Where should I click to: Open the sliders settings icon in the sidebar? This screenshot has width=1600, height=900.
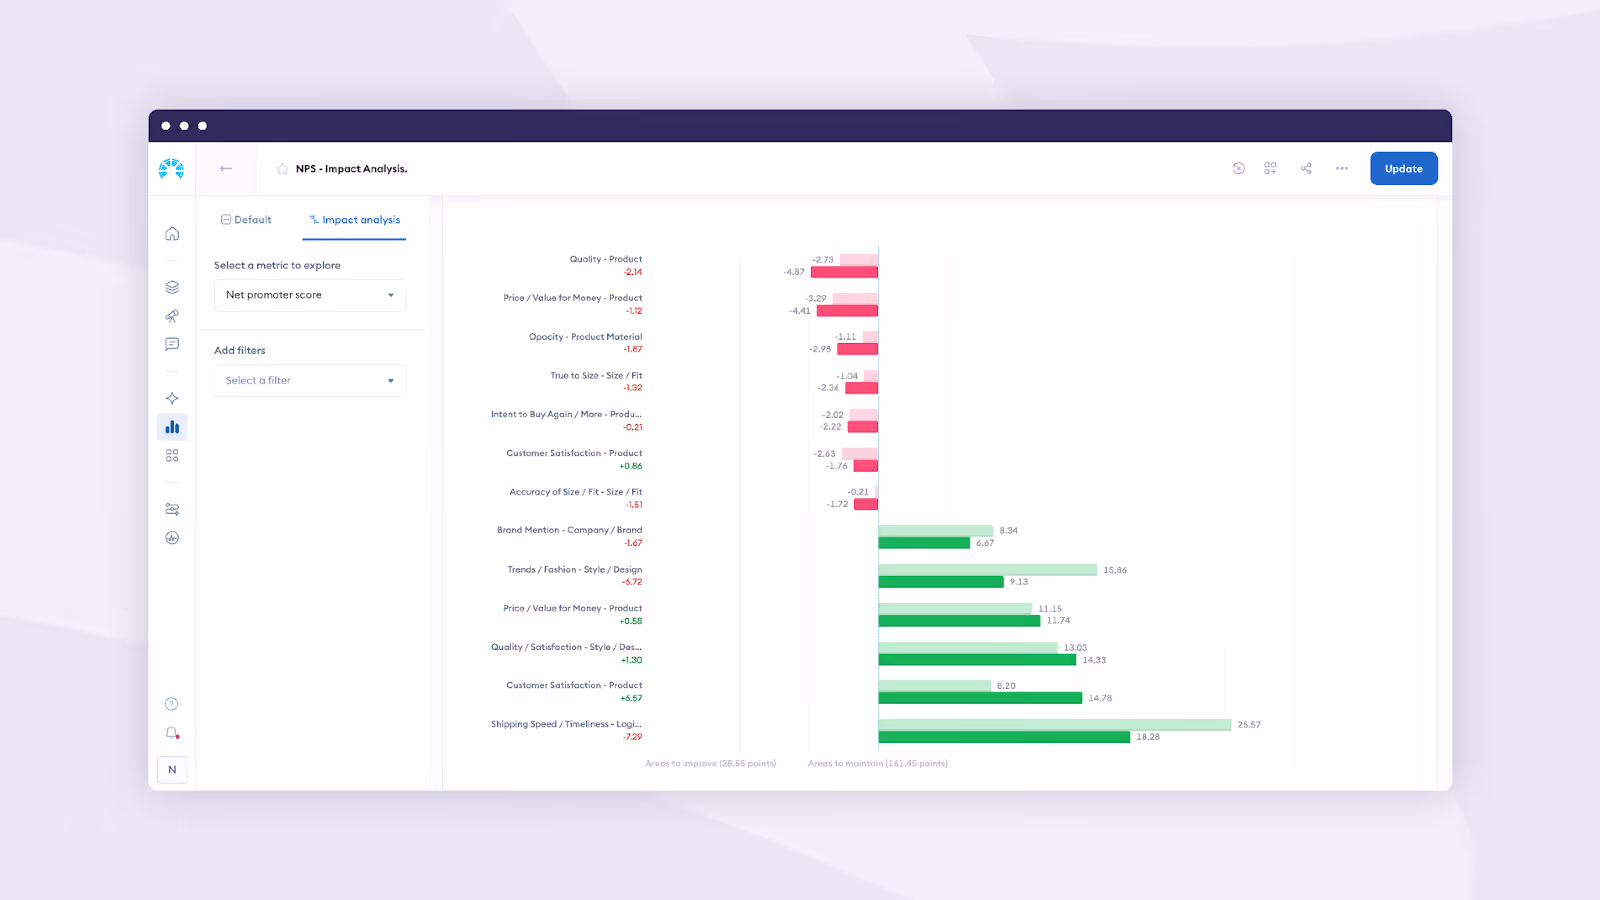tap(172, 509)
